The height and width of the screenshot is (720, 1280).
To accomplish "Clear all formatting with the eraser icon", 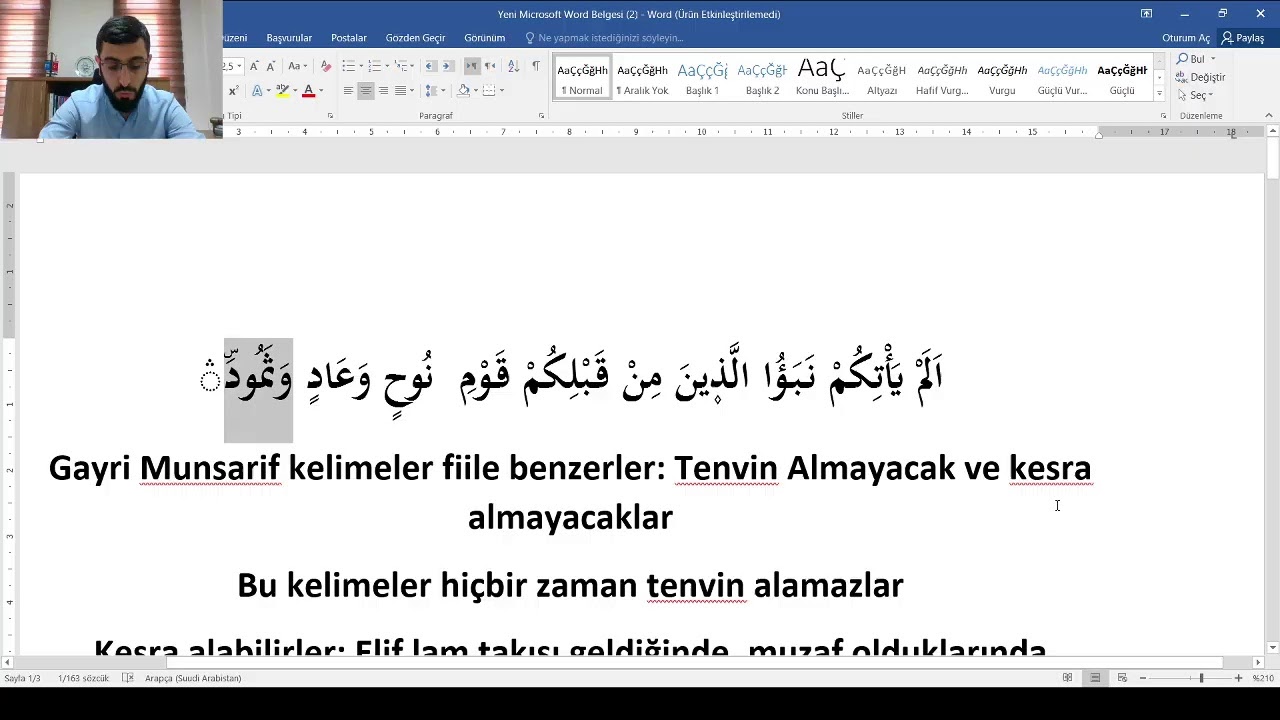I will 325,66.
